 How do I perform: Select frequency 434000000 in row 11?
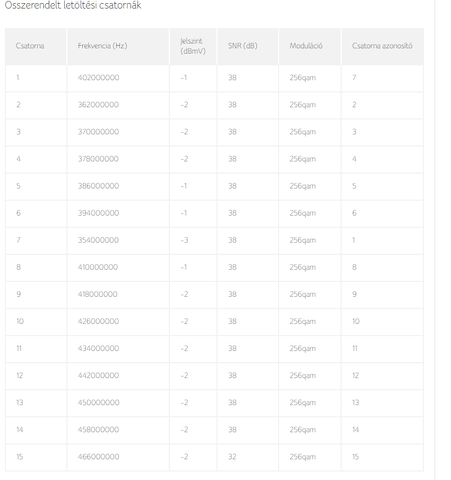98,348
